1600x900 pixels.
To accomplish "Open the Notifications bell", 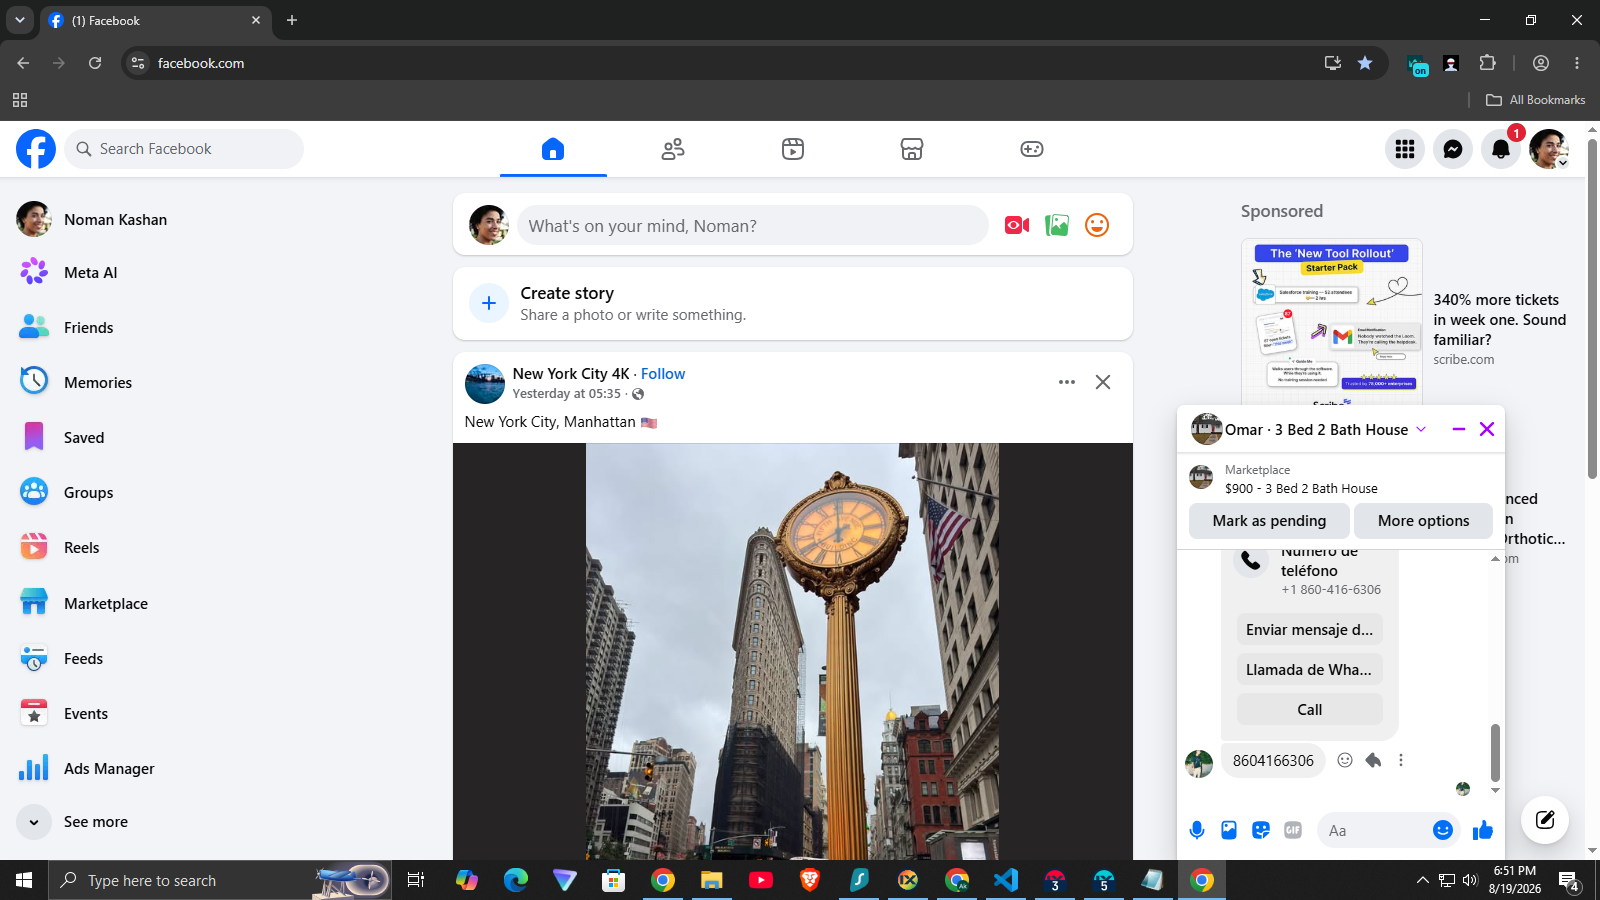I will tap(1501, 149).
